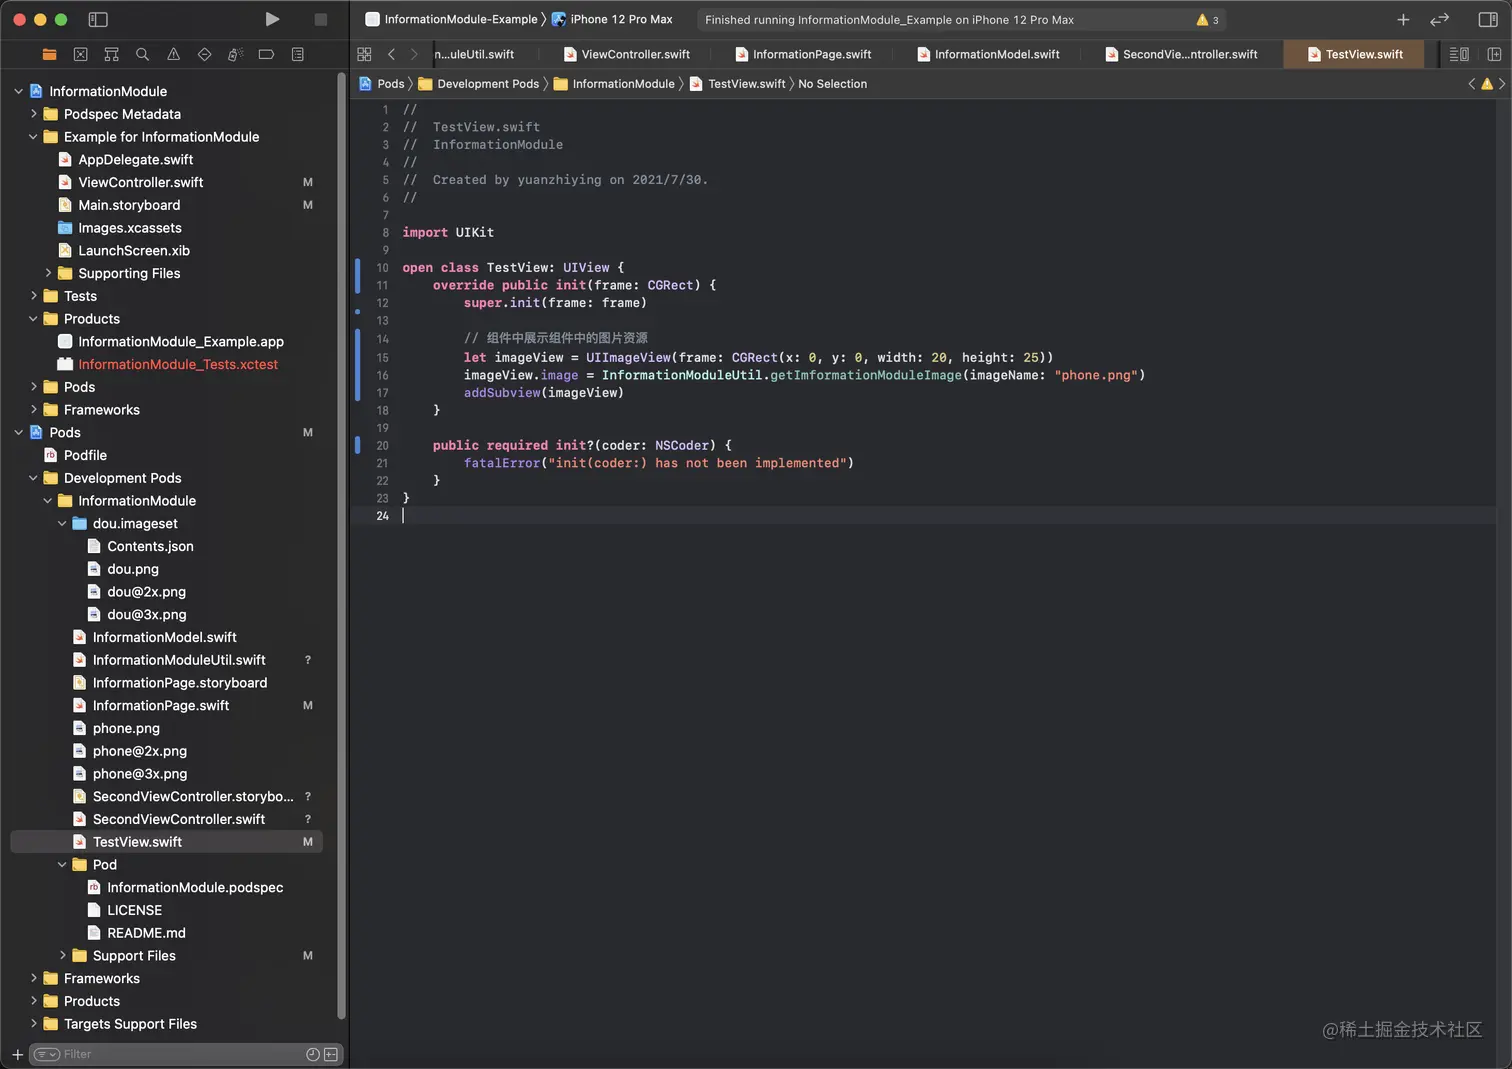This screenshot has width=1512, height=1069.
Task: Go back in editor history
Action: pos(391,54)
